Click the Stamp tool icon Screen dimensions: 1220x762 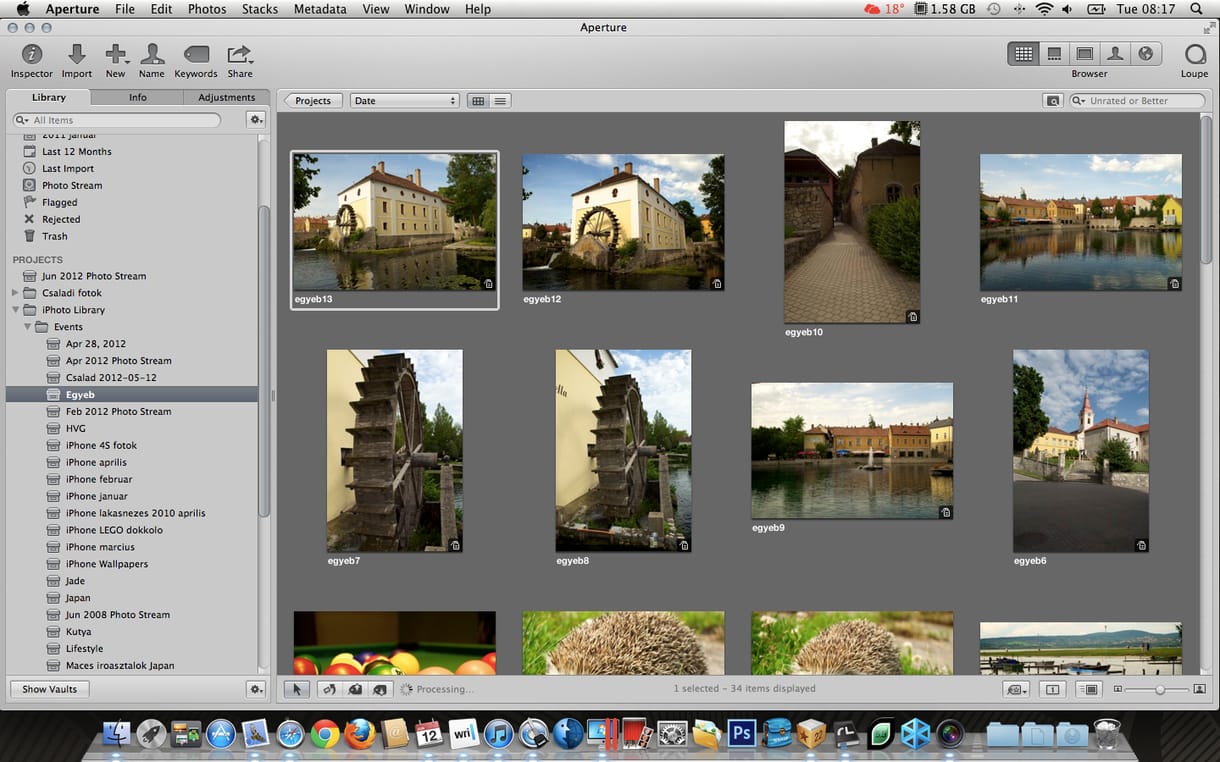[379, 689]
